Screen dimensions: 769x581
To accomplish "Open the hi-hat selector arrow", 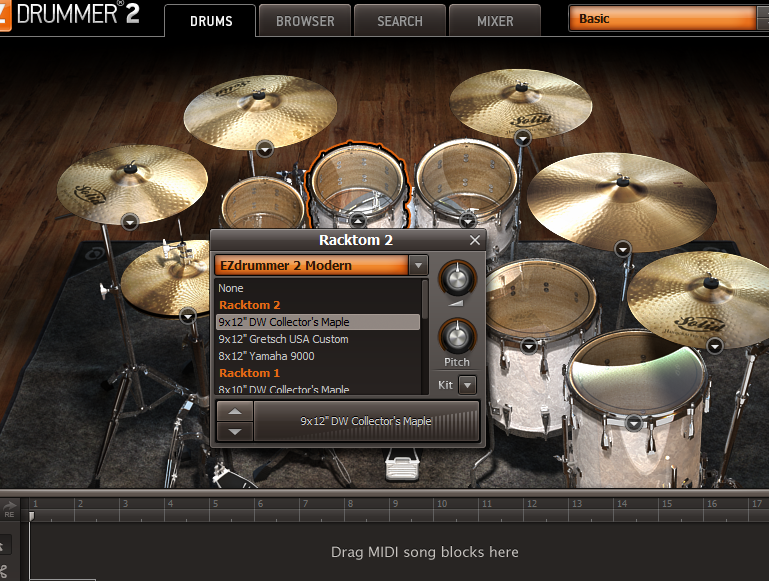I will 188,316.
